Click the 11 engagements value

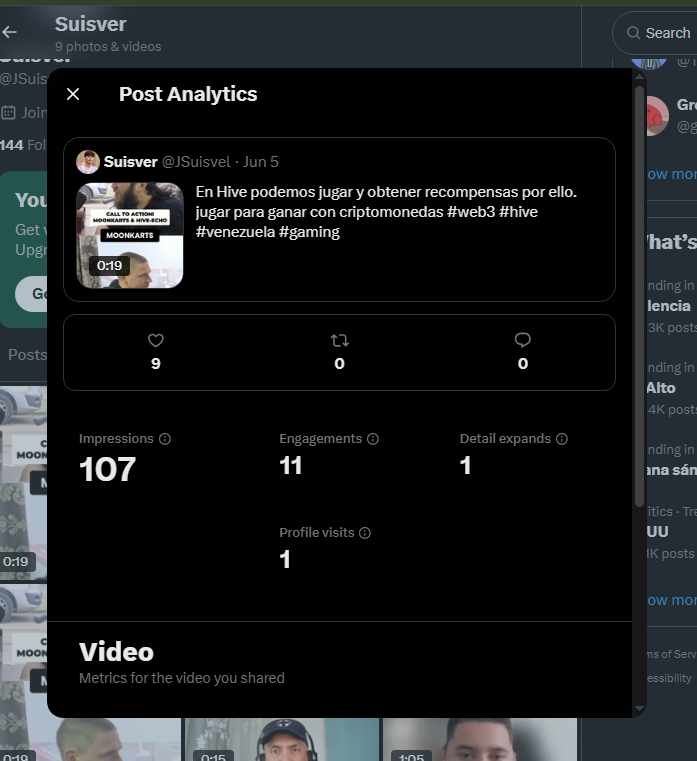290,466
